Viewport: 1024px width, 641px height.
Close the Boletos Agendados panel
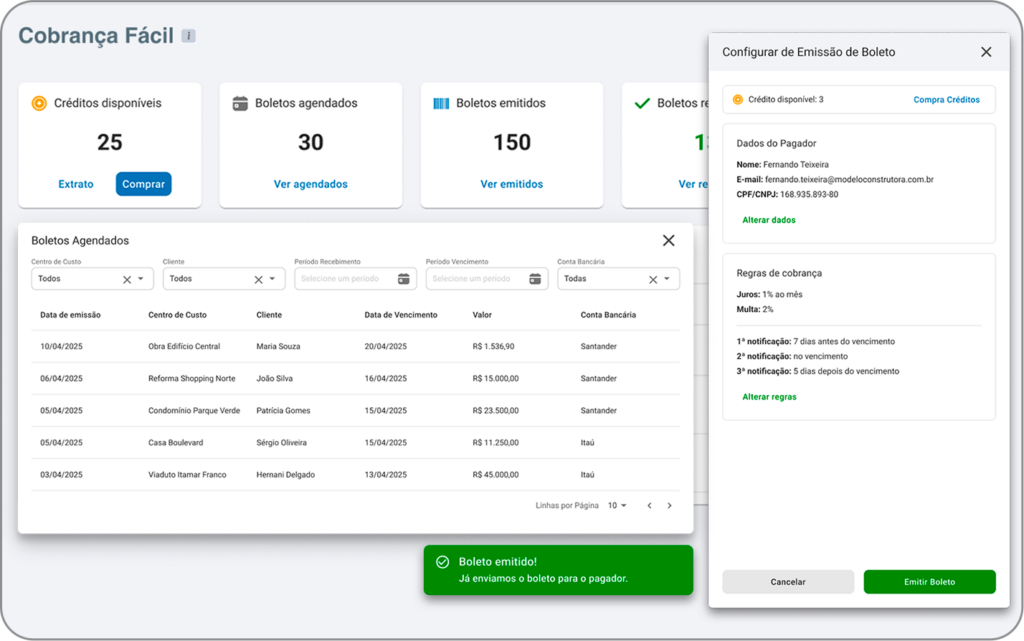click(669, 240)
